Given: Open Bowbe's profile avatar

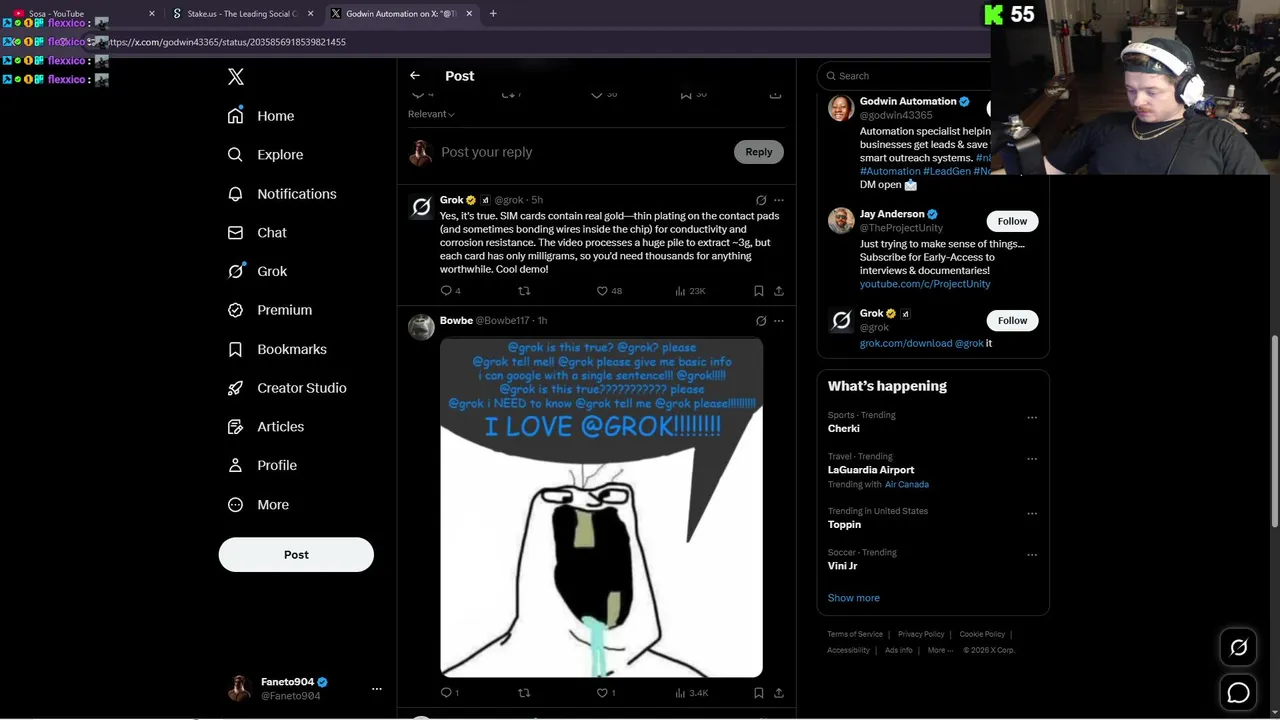Looking at the screenshot, I should click(422, 327).
